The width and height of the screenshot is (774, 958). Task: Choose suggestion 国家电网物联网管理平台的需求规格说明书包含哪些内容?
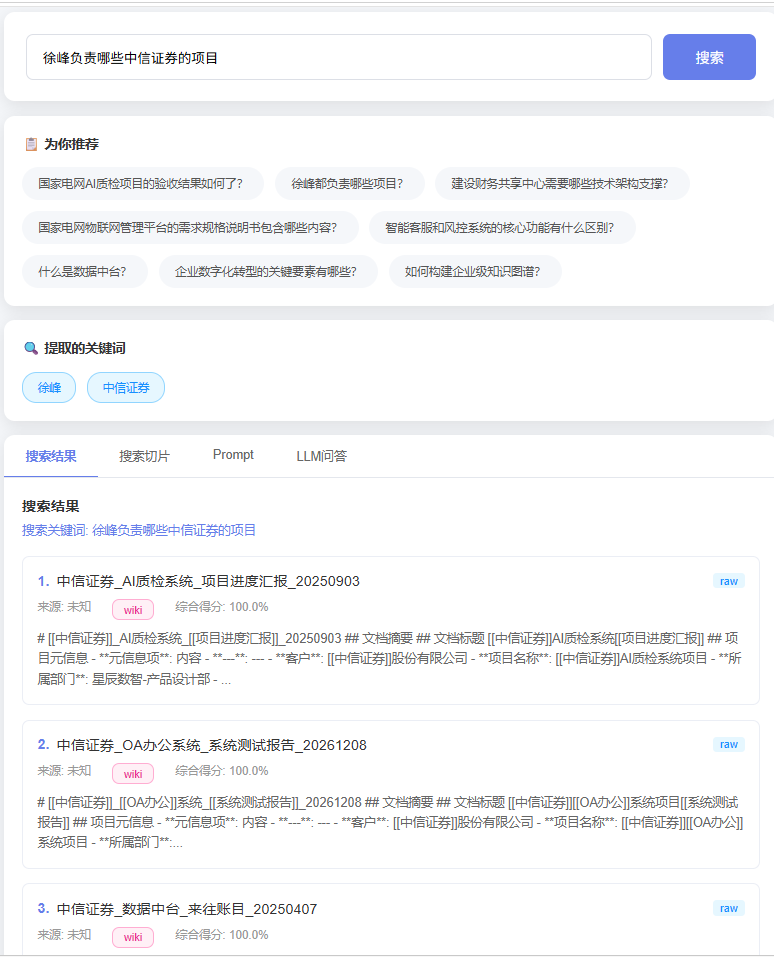[x=190, y=227]
